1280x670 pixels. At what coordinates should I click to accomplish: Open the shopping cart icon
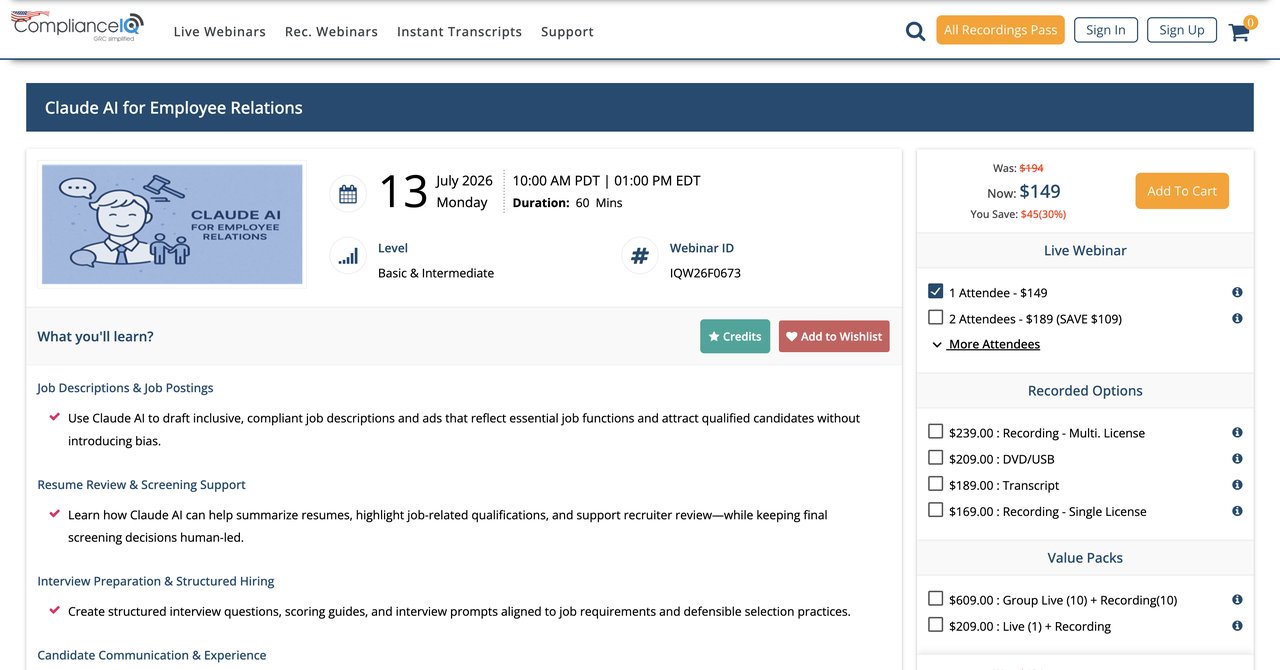(x=1240, y=30)
